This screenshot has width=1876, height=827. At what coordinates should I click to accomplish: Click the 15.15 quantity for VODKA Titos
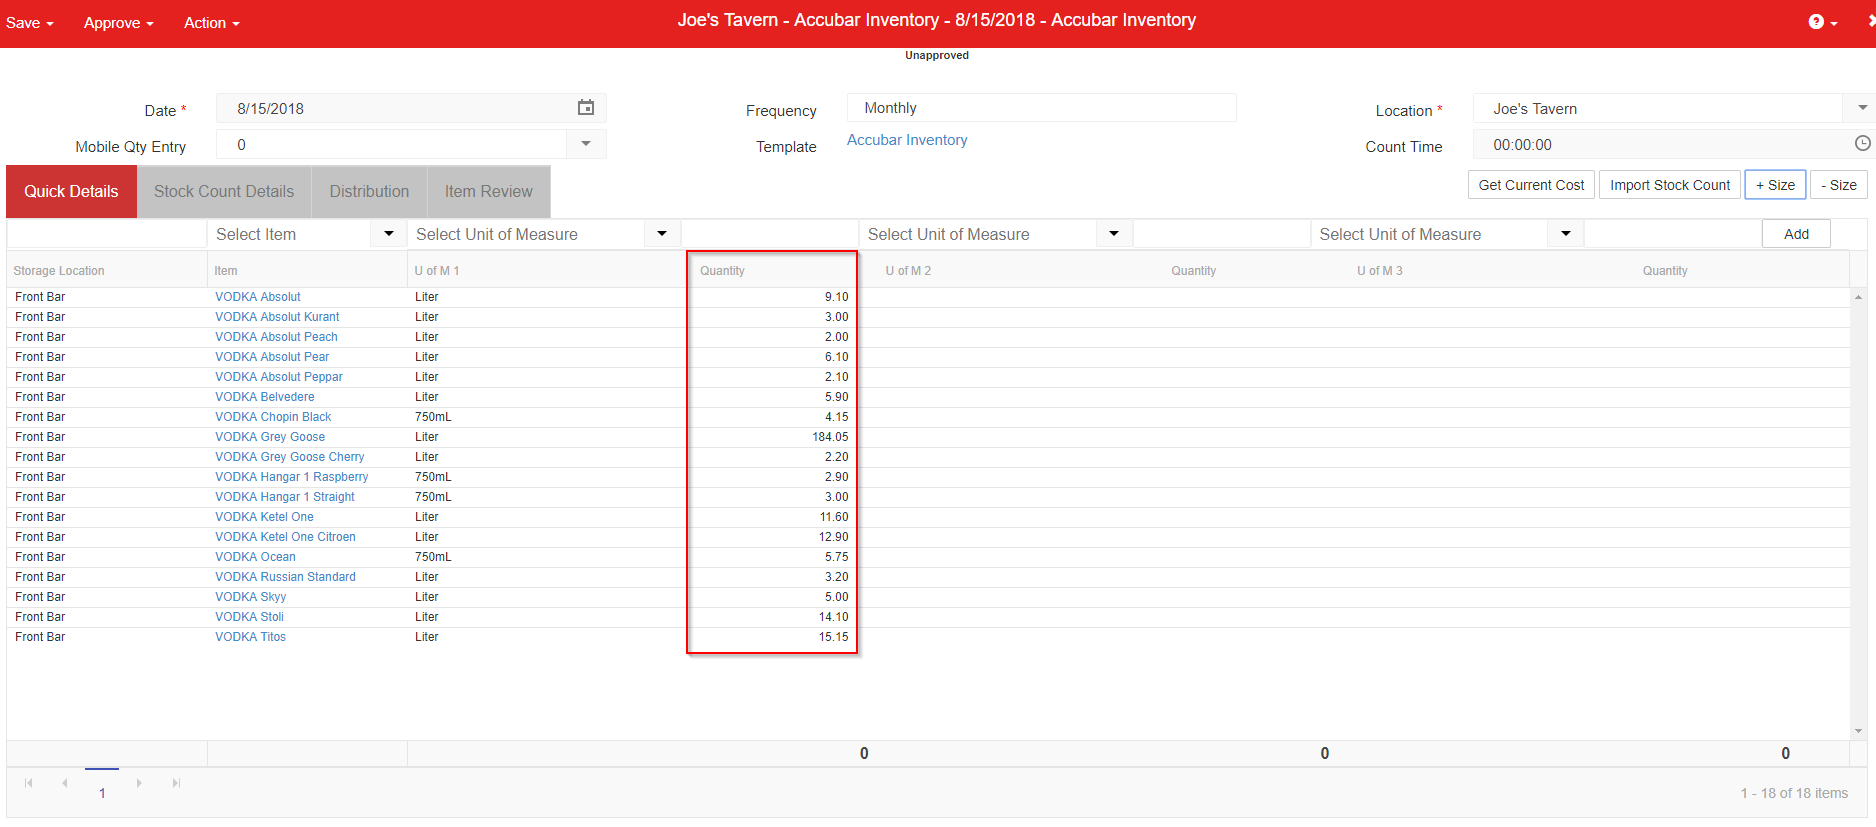[833, 637]
